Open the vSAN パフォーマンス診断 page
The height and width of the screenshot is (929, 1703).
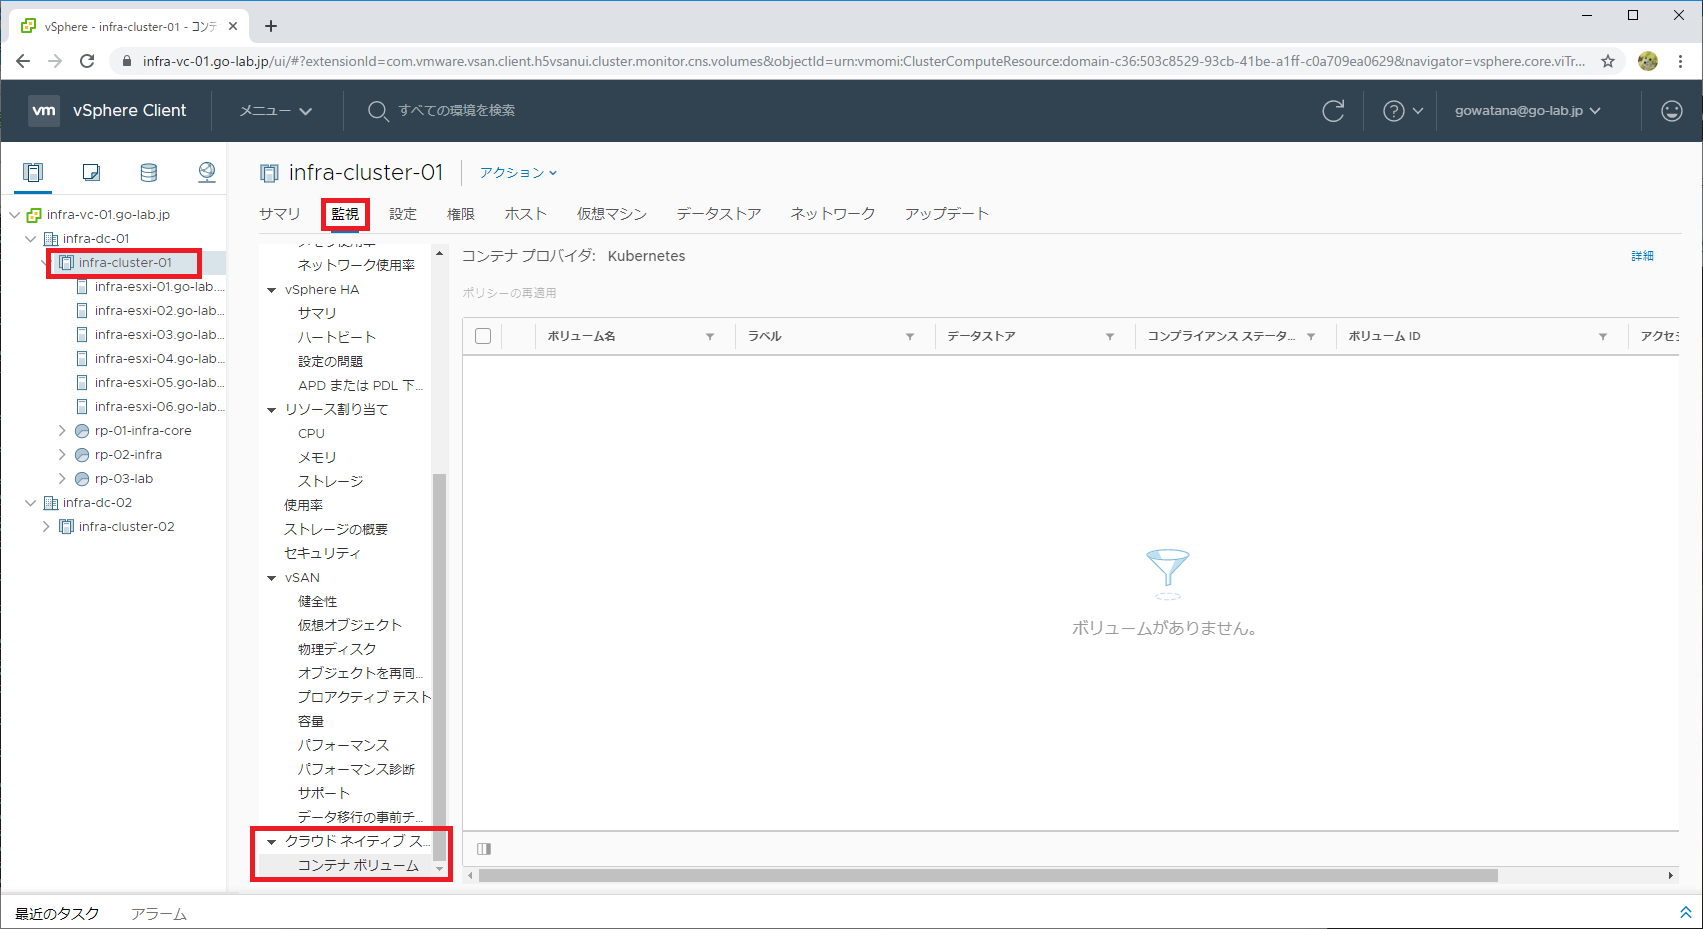[x=356, y=770]
